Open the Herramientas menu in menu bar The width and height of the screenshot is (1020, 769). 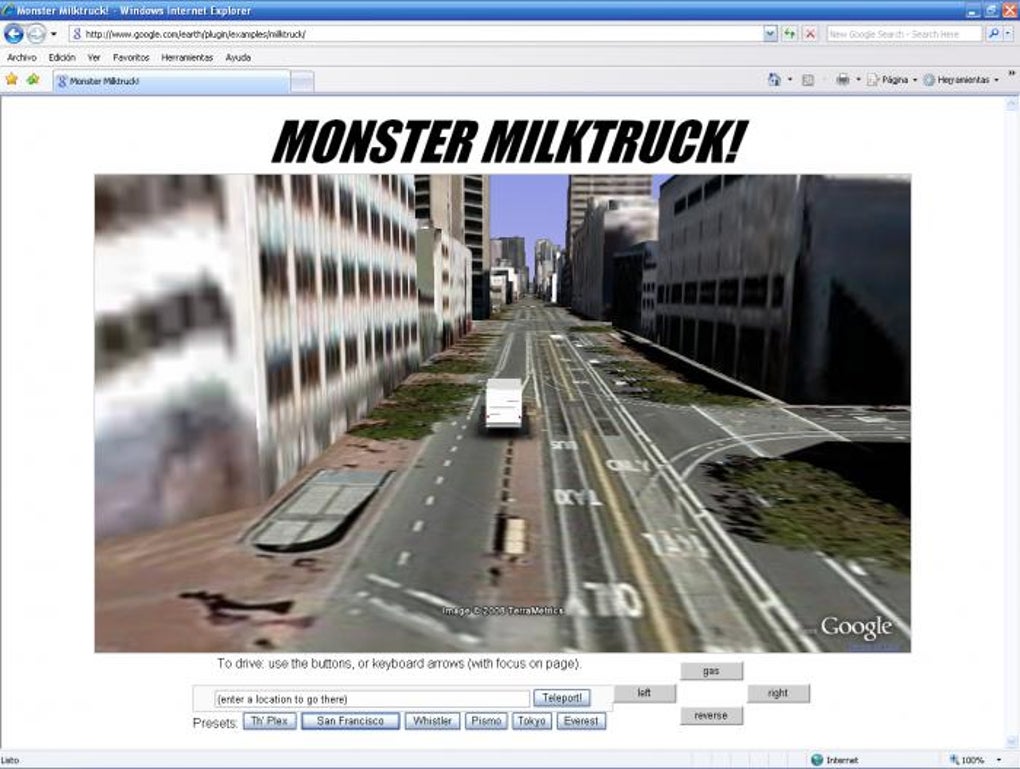point(187,57)
